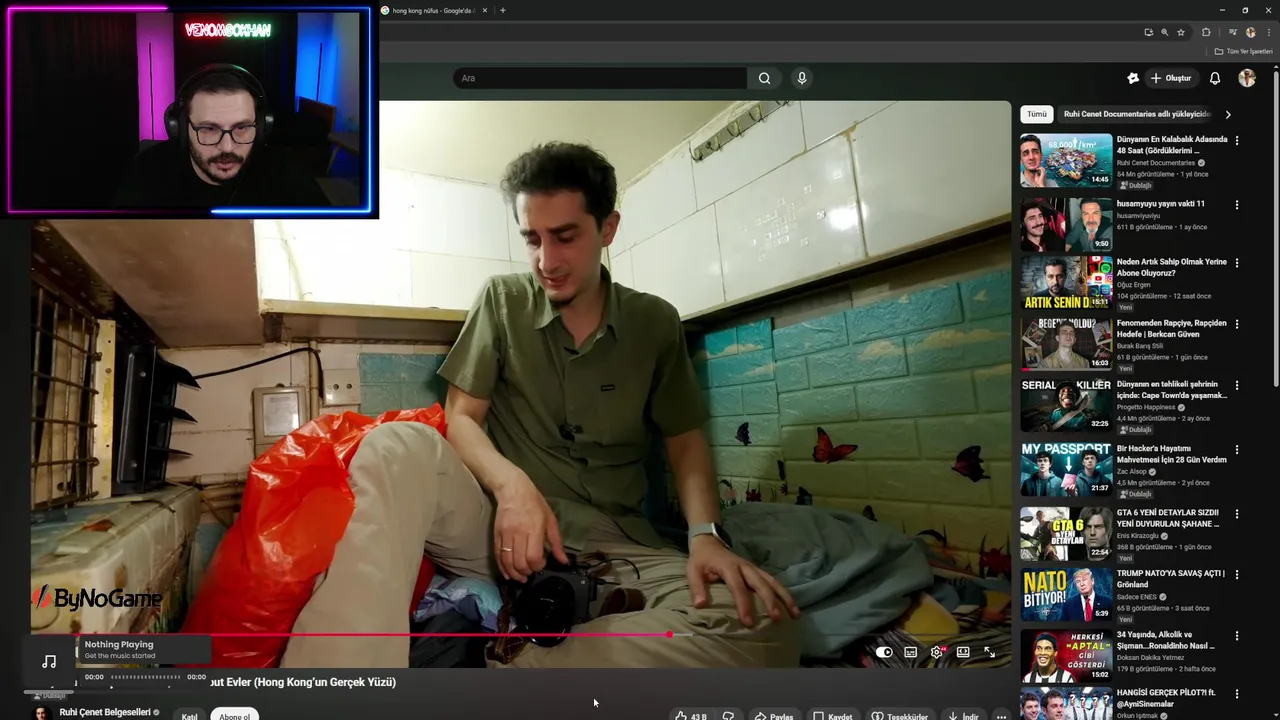Share the video using Paylaş
Screen dimensions: 1280x720
774,716
